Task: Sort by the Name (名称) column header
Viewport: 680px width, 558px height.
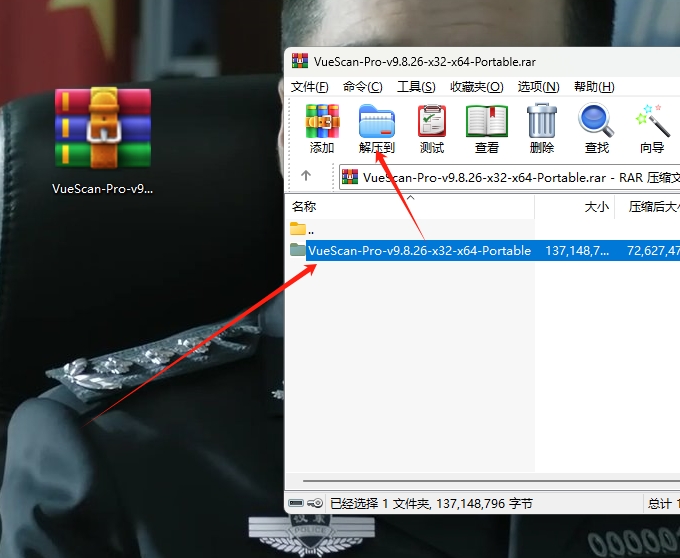Action: point(410,207)
